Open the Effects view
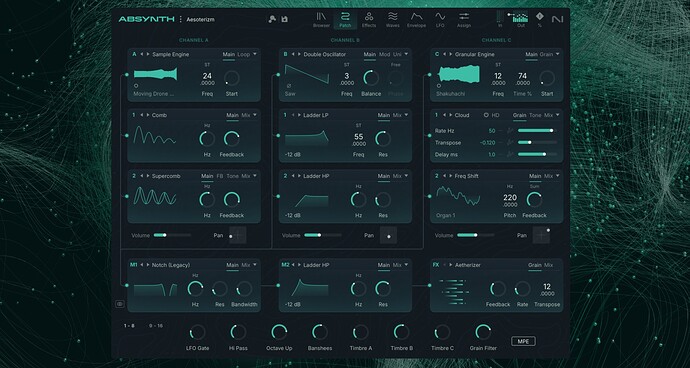This screenshot has height=368, width=690. (x=369, y=20)
